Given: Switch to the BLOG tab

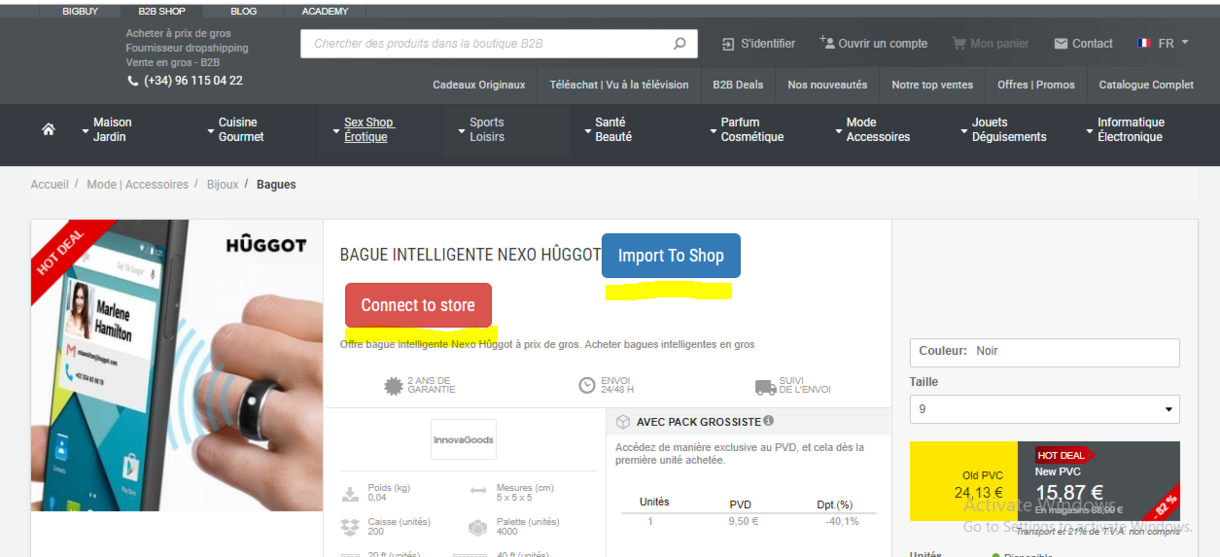Looking at the screenshot, I should click(243, 12).
